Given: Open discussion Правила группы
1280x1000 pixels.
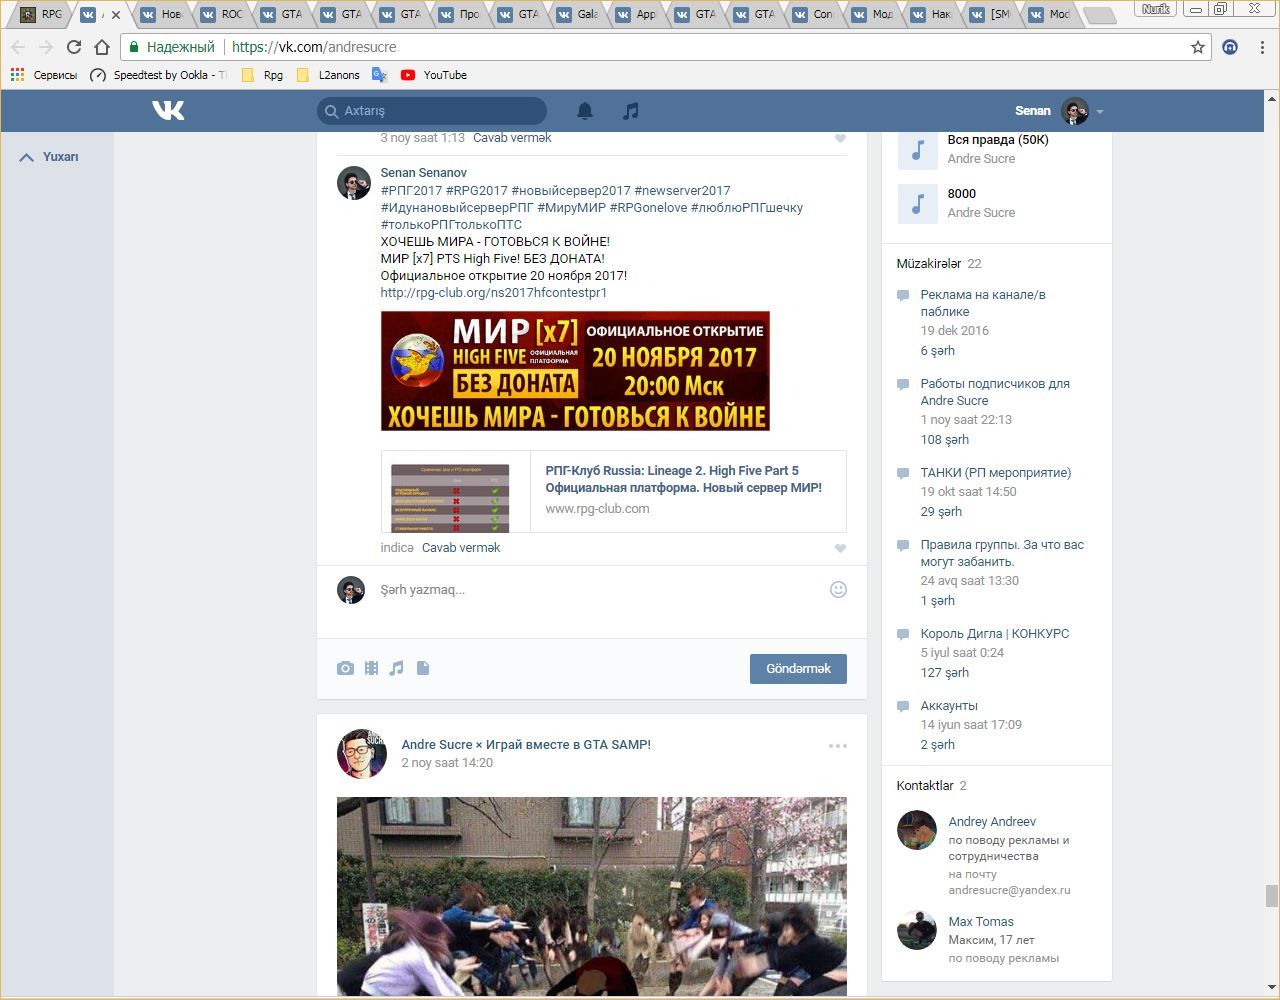Looking at the screenshot, I should [1002, 553].
